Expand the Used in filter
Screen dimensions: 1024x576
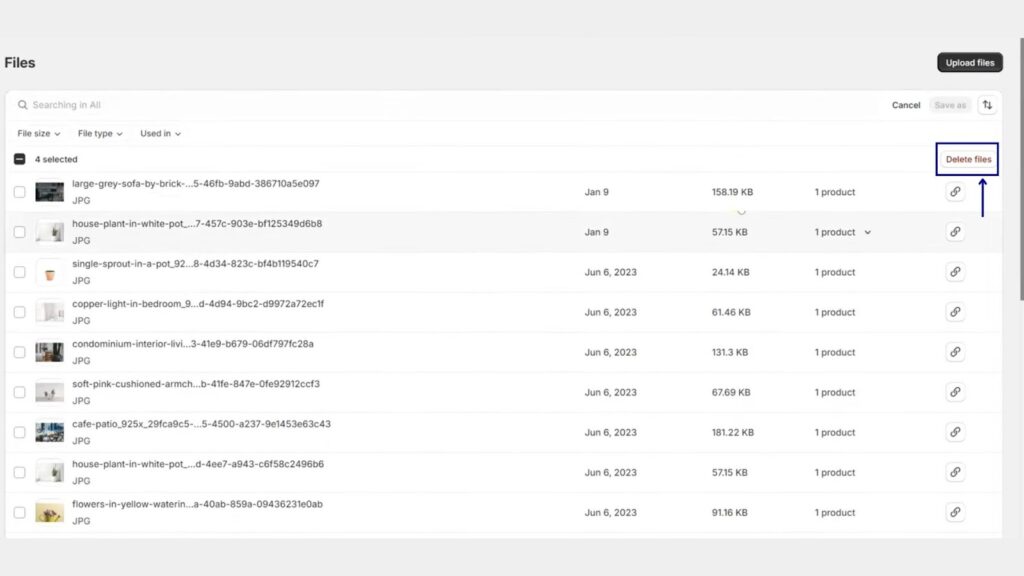158,133
